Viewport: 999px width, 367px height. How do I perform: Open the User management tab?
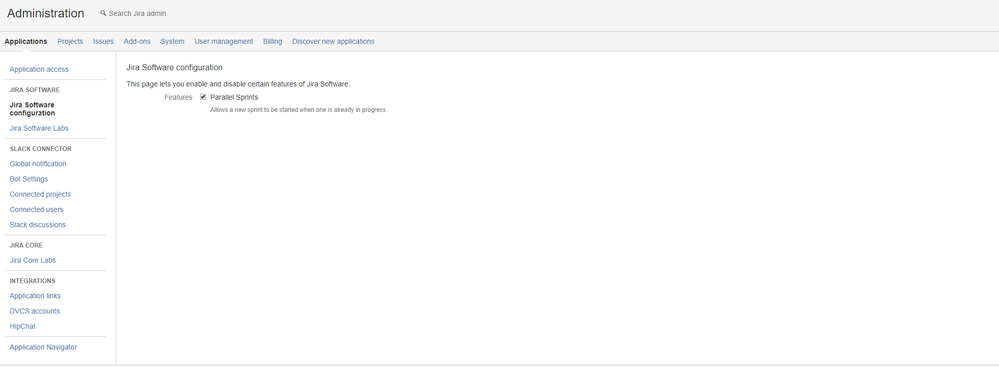[224, 41]
